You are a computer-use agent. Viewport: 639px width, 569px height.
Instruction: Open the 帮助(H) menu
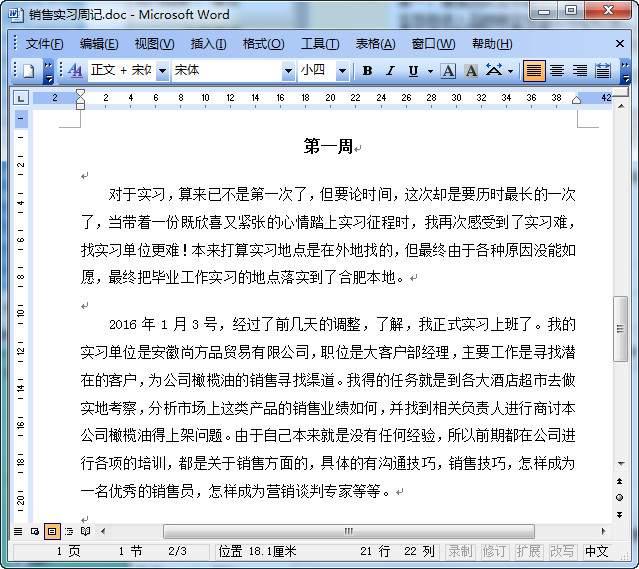492,44
